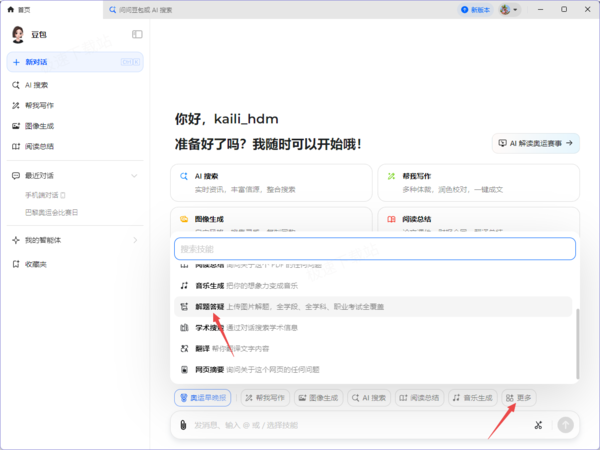Click the 搜索技能 search field
This screenshot has height=450, width=600.
pos(375,249)
